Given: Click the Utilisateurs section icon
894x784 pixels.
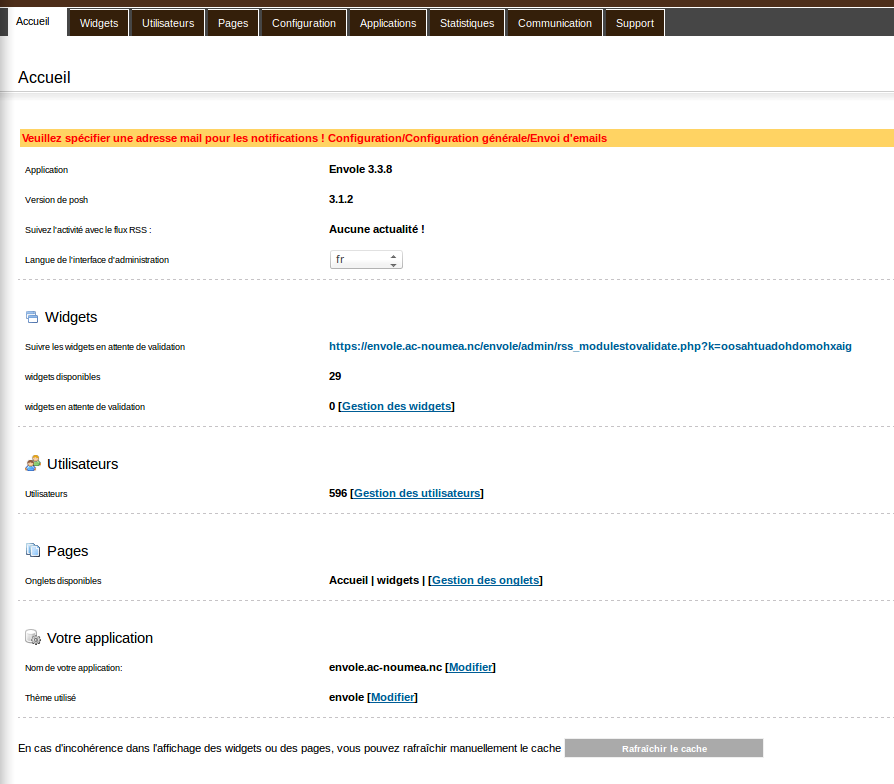Looking at the screenshot, I should pos(32,464).
